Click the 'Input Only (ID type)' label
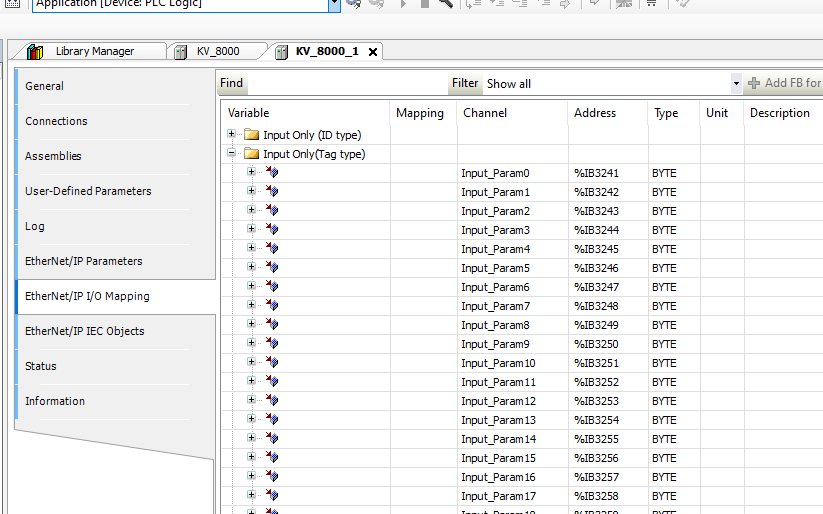 (312, 135)
